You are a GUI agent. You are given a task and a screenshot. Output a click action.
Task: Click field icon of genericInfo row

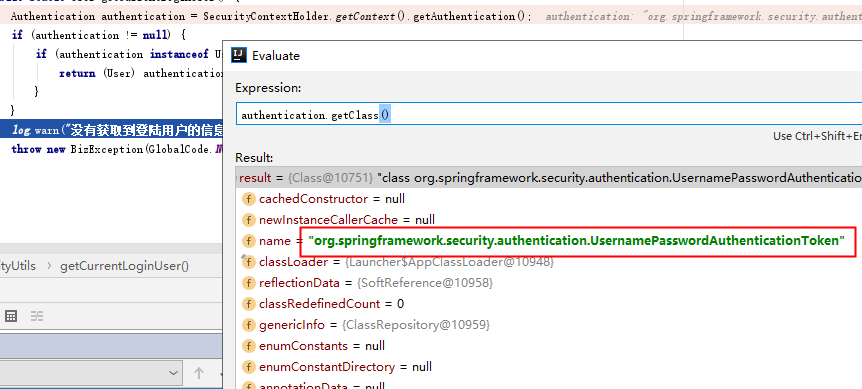tap(248, 325)
